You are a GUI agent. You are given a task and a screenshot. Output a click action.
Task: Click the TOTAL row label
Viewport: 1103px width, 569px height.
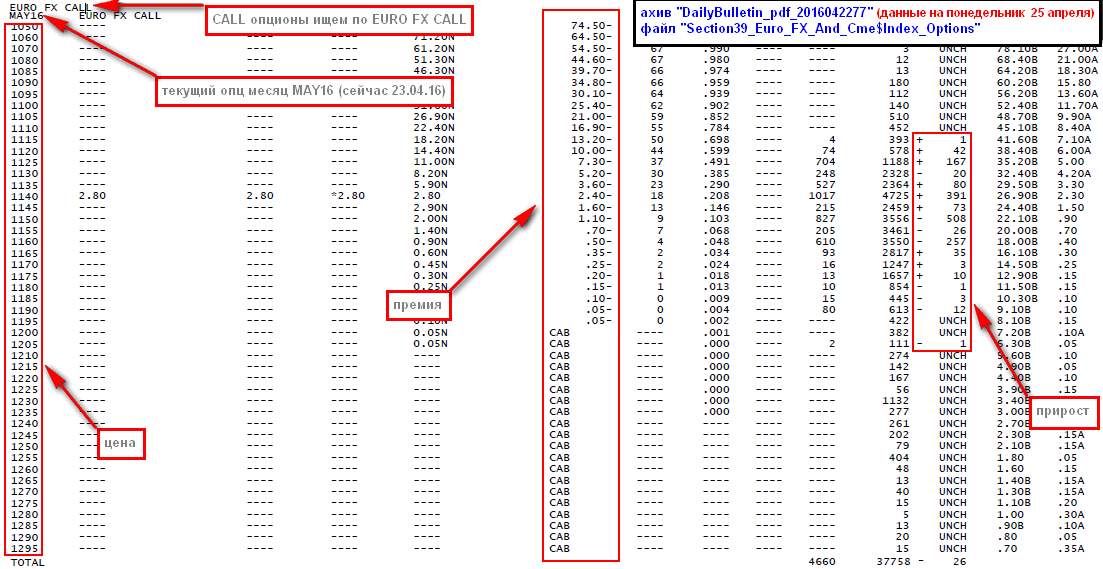[27, 563]
